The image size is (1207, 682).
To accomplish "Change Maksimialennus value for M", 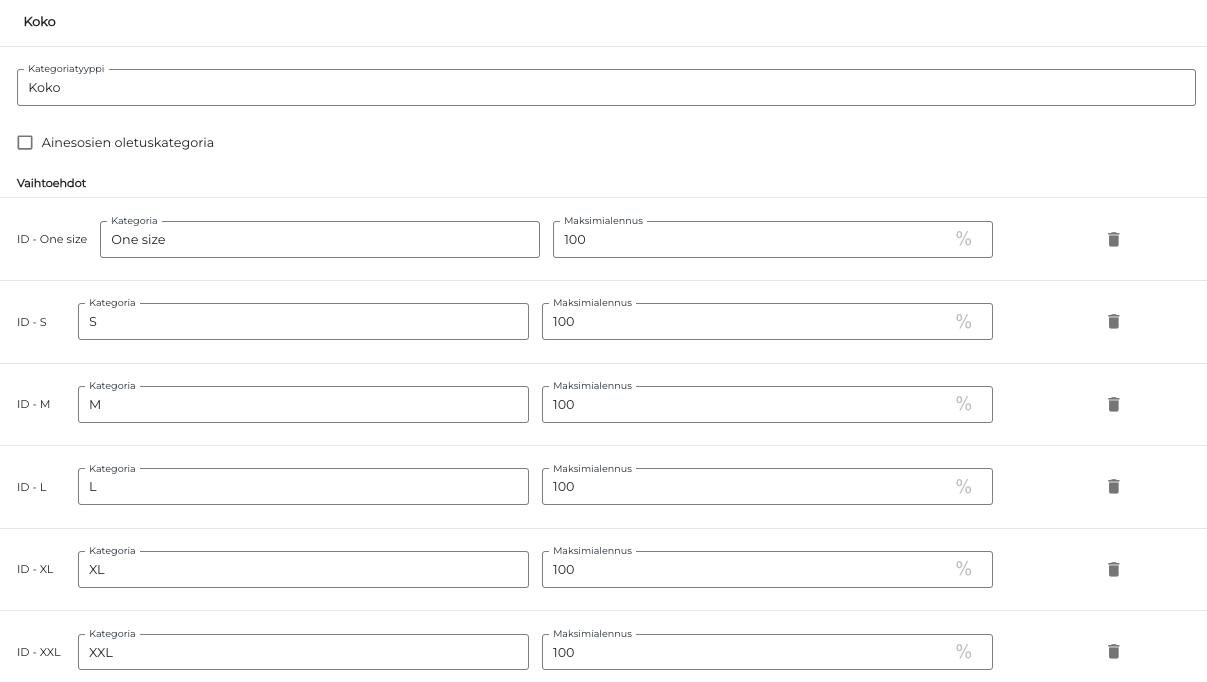I will tap(745, 405).
